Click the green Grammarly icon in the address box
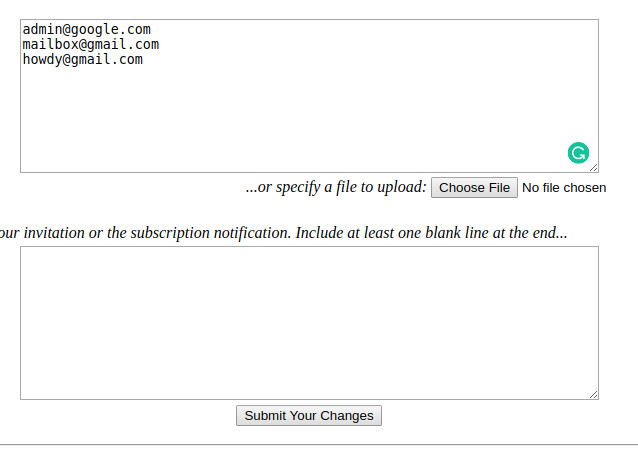The width and height of the screenshot is (638, 449). [578, 153]
